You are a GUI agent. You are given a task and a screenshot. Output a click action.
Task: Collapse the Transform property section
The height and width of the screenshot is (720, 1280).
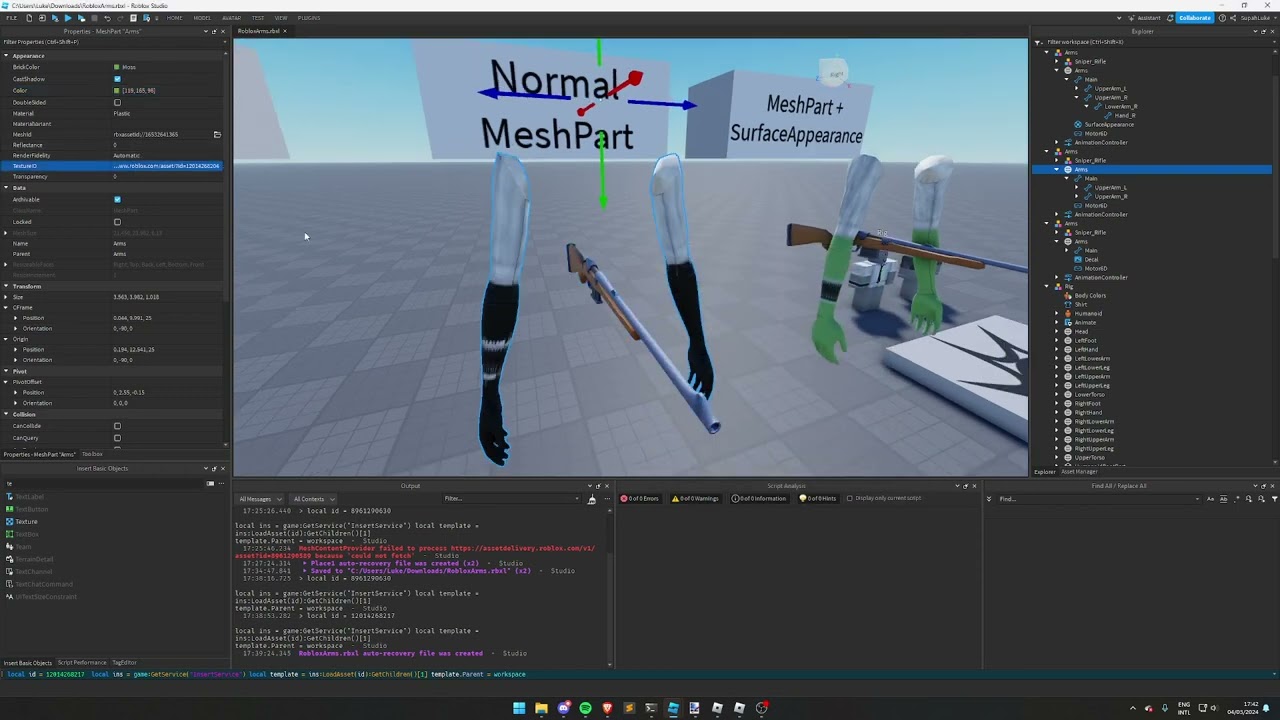tap(6, 286)
